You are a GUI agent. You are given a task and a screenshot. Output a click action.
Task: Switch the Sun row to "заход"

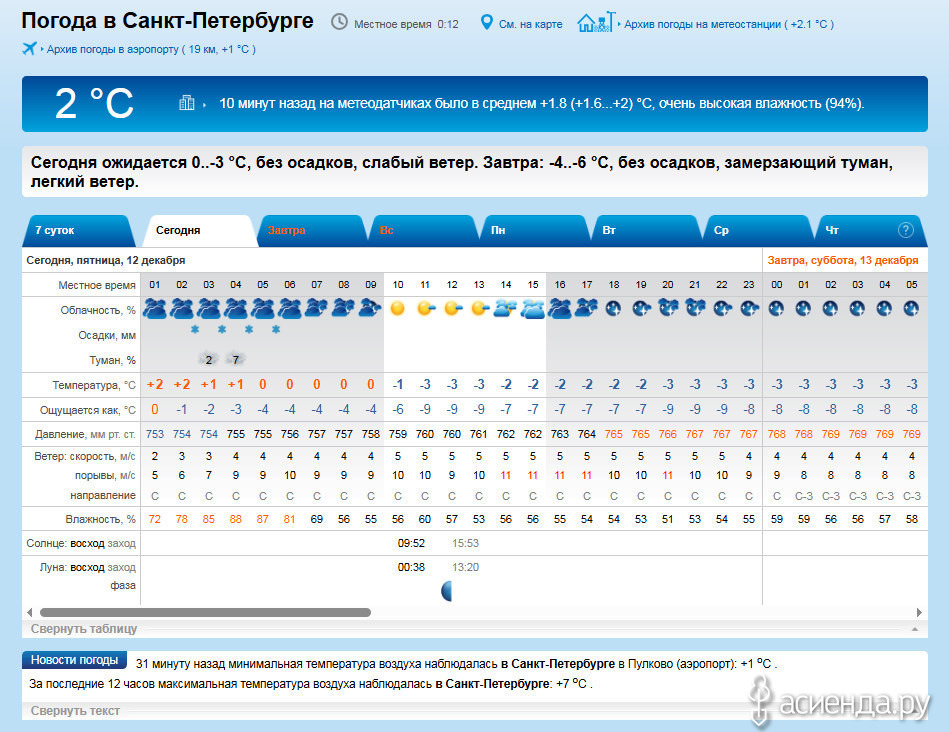tap(121, 543)
